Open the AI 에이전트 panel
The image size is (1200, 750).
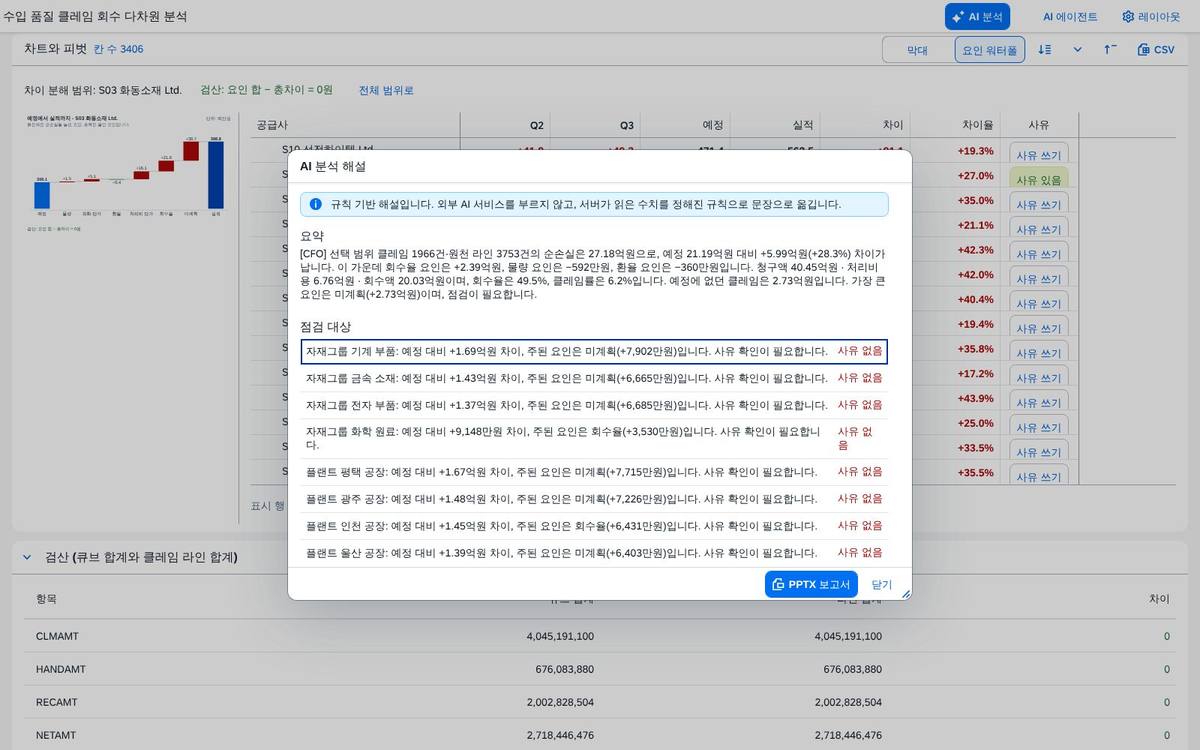[x=1069, y=16]
